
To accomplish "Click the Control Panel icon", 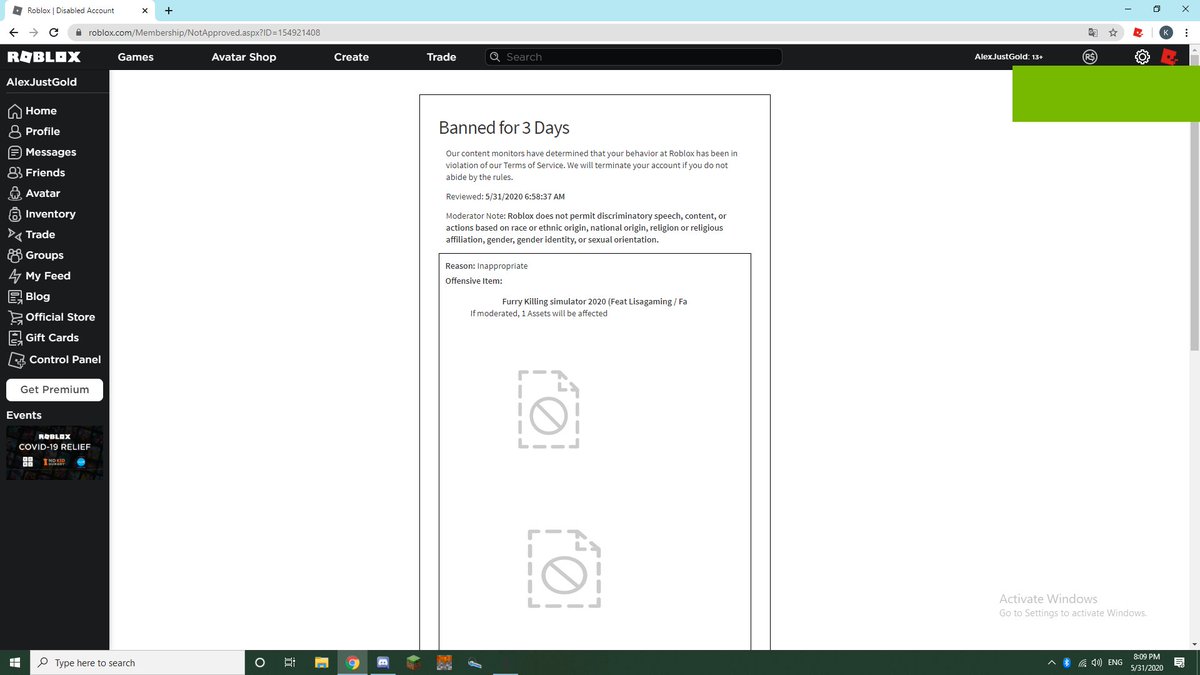I will pyautogui.click(x=15, y=360).
